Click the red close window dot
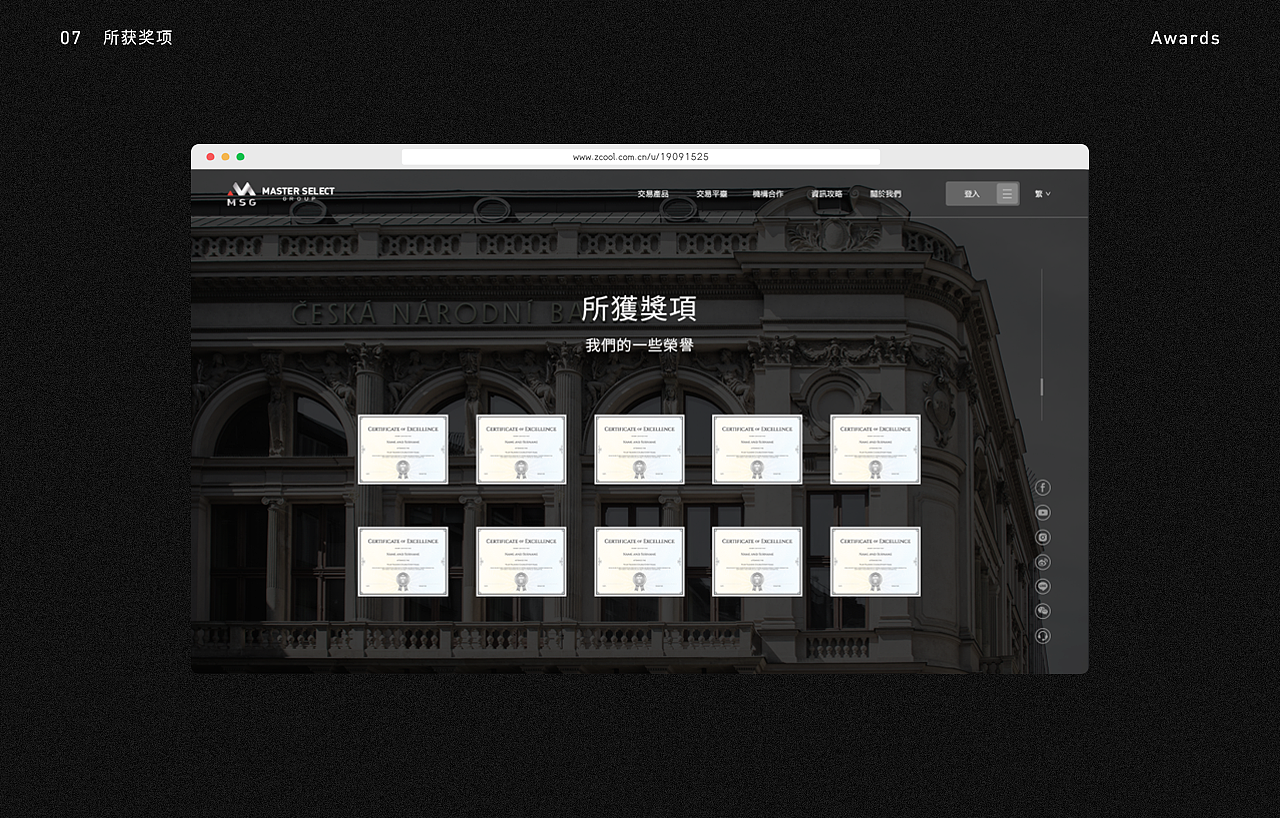 coord(211,157)
